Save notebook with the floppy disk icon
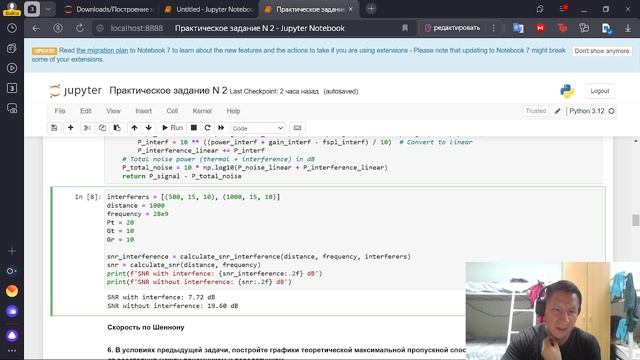Screen dimensions: 640x360 pyautogui.click(x=54, y=128)
